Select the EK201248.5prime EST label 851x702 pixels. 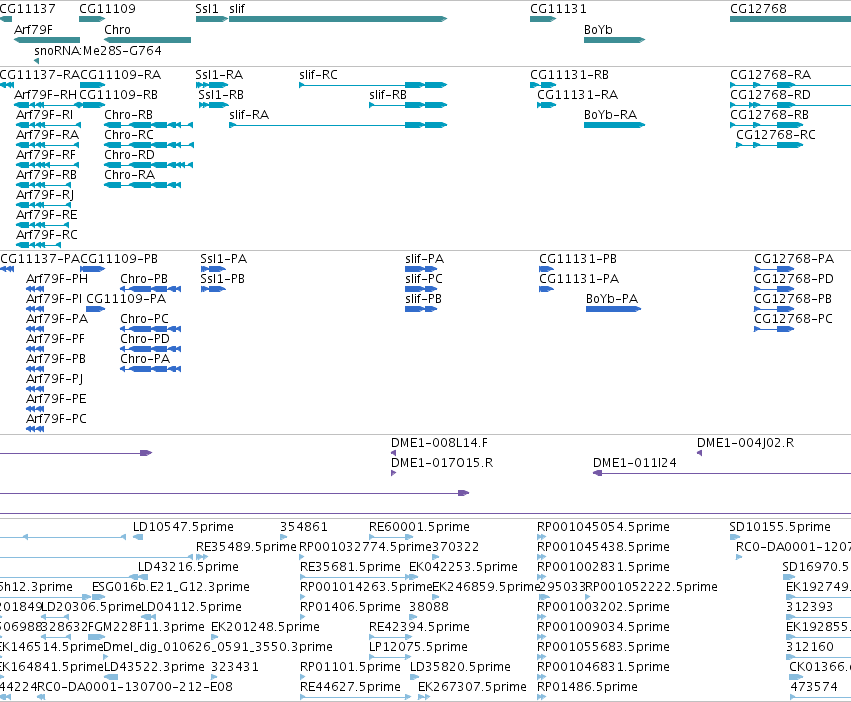click(x=265, y=627)
